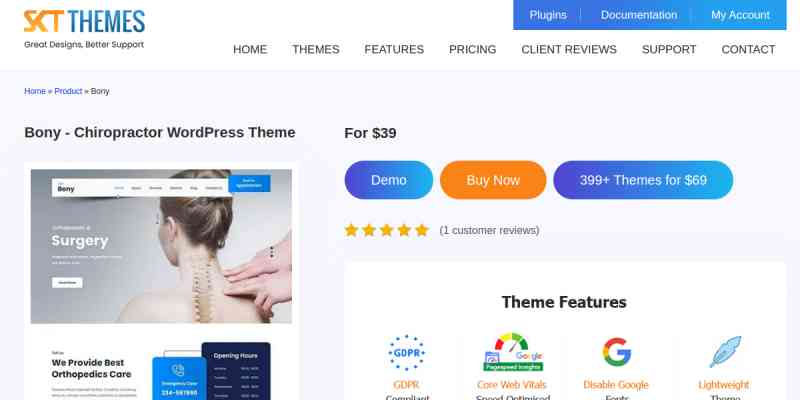Select the HOME menu item
Screen dimensions: 800x400
250,49
